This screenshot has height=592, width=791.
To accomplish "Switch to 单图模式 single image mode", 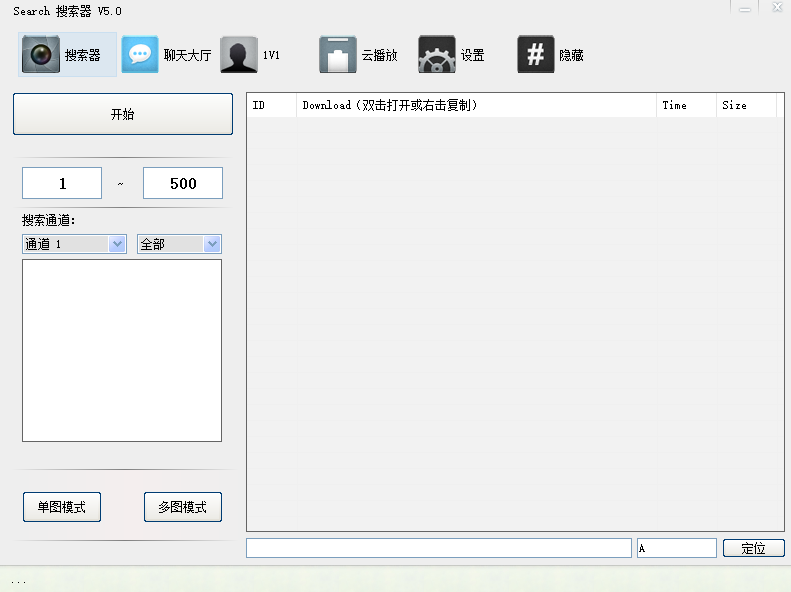I will pyautogui.click(x=62, y=507).
